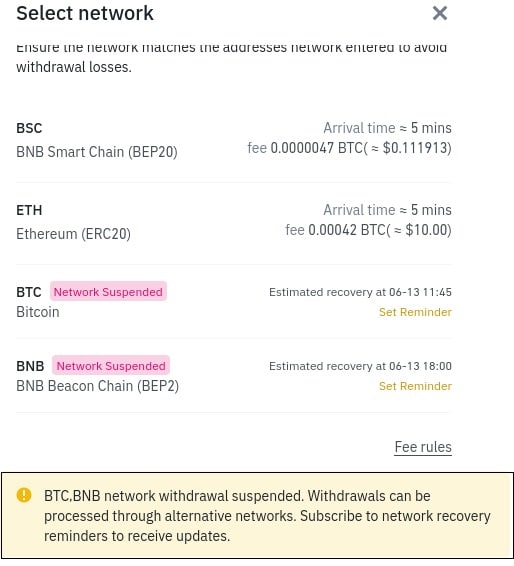Choose Ethereum (ERC20) network label
The width and height of the screenshot is (514, 566).
(x=73, y=234)
